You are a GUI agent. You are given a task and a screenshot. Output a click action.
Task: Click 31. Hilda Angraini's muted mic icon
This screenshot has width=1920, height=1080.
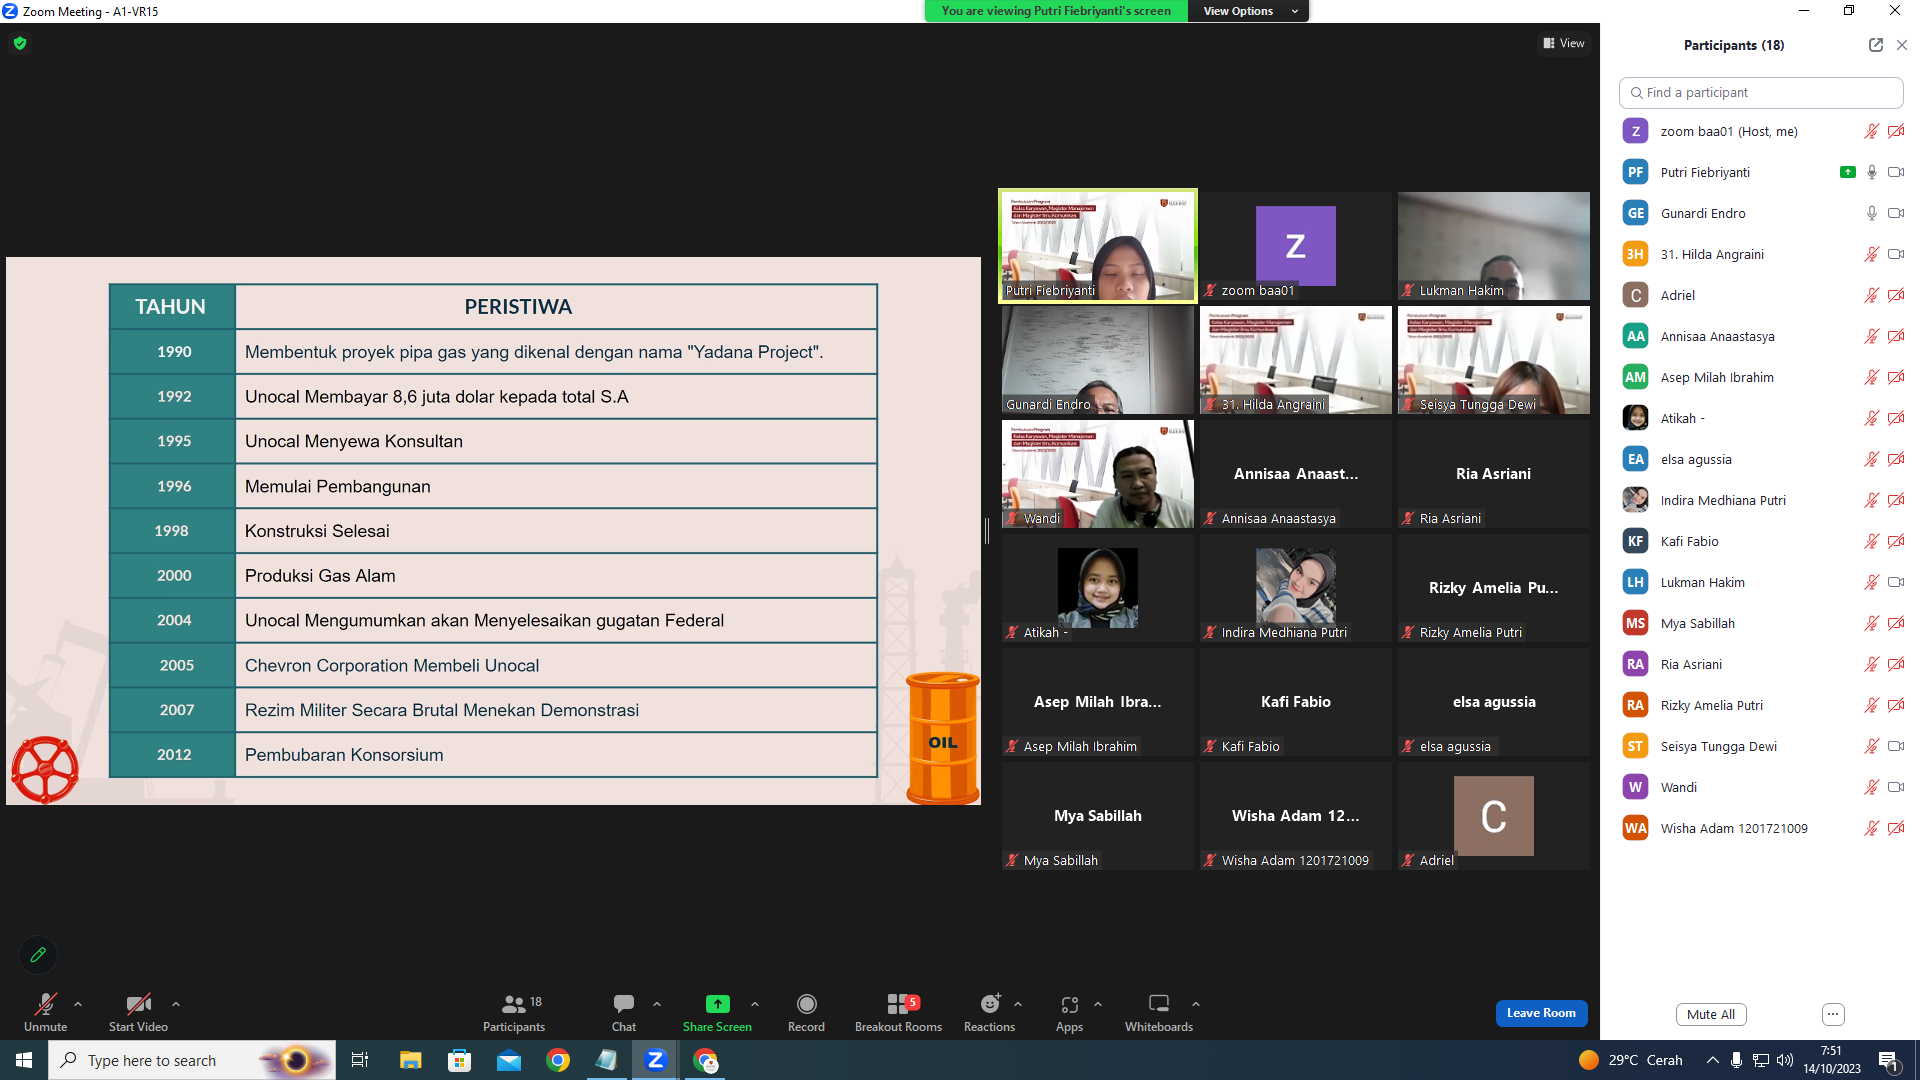[1872, 254]
